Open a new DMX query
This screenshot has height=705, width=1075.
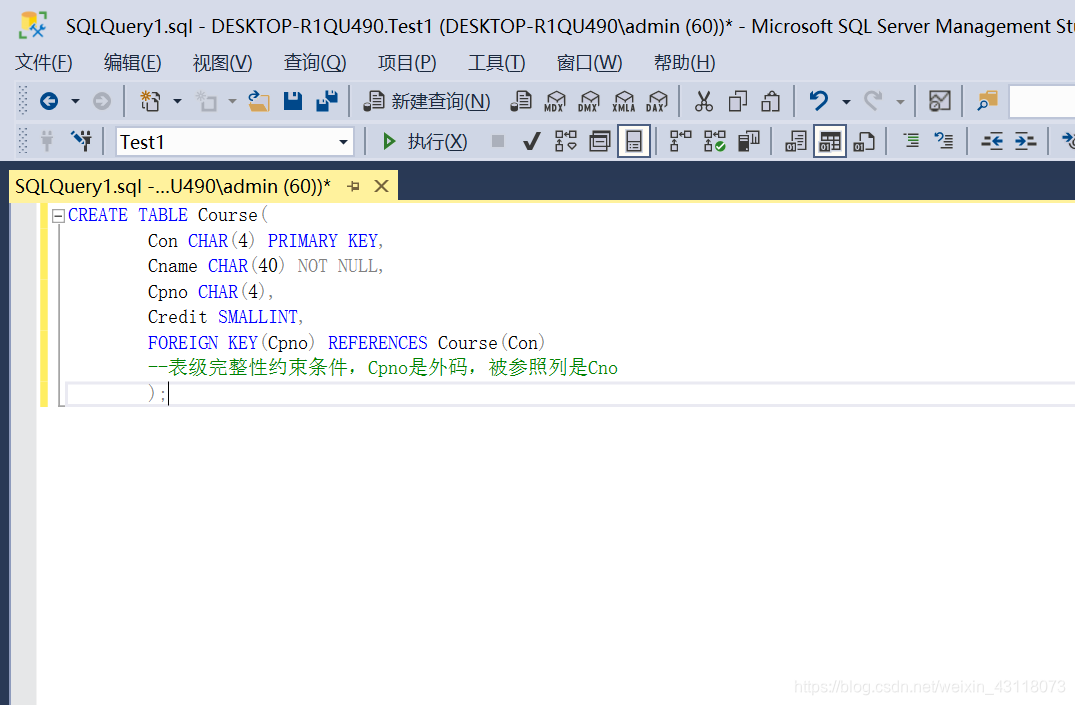[588, 101]
